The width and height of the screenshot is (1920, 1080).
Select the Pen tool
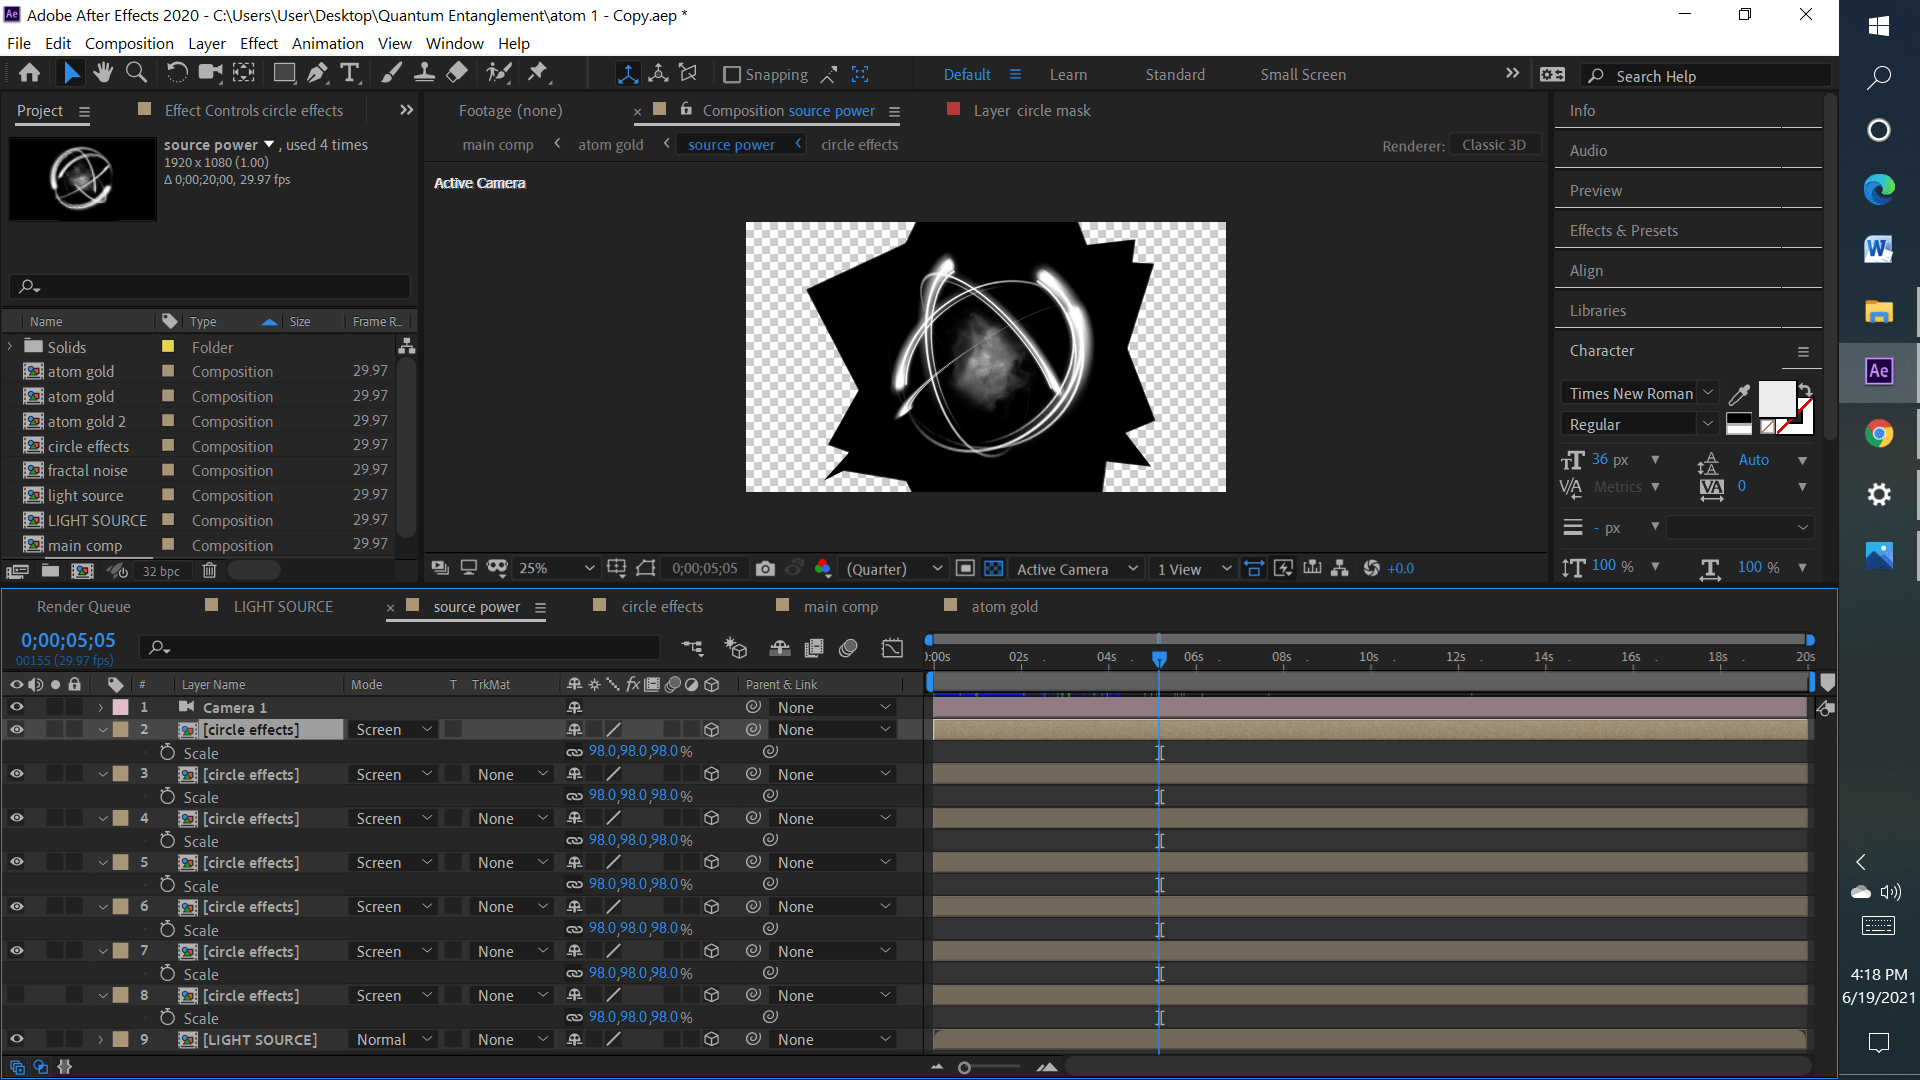[317, 73]
